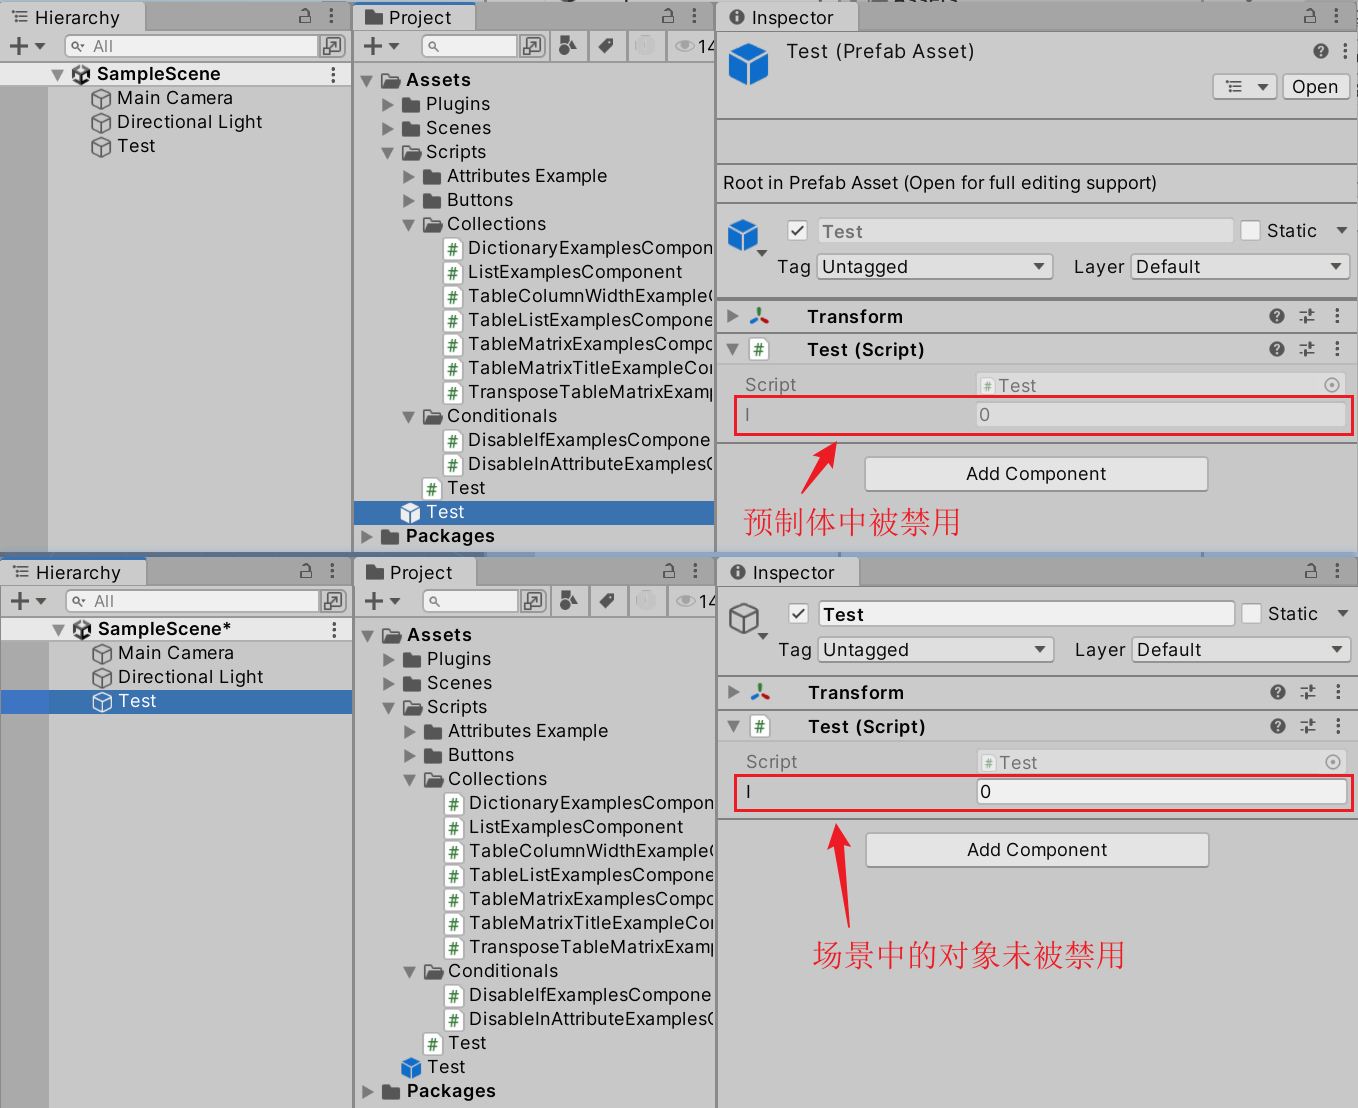Viewport: 1358px width, 1108px height.
Task: Lock the upper Inspector via padlock icon
Action: (x=1310, y=16)
